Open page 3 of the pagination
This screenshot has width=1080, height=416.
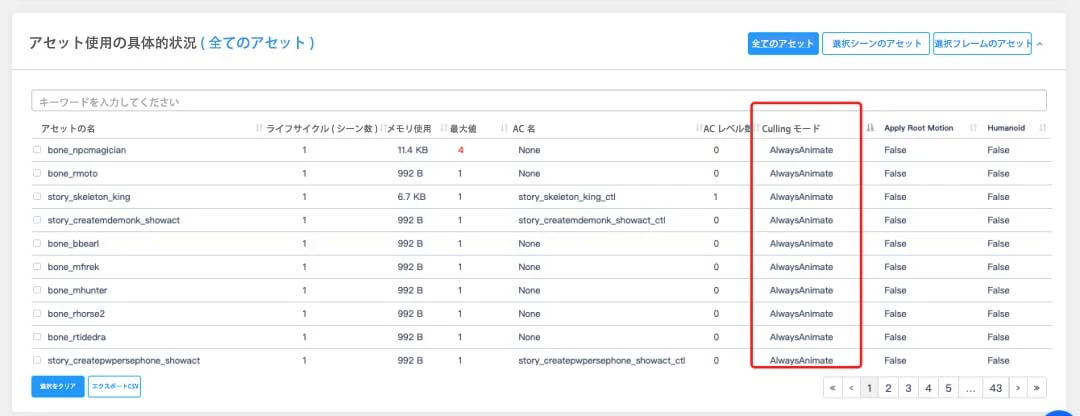908,388
